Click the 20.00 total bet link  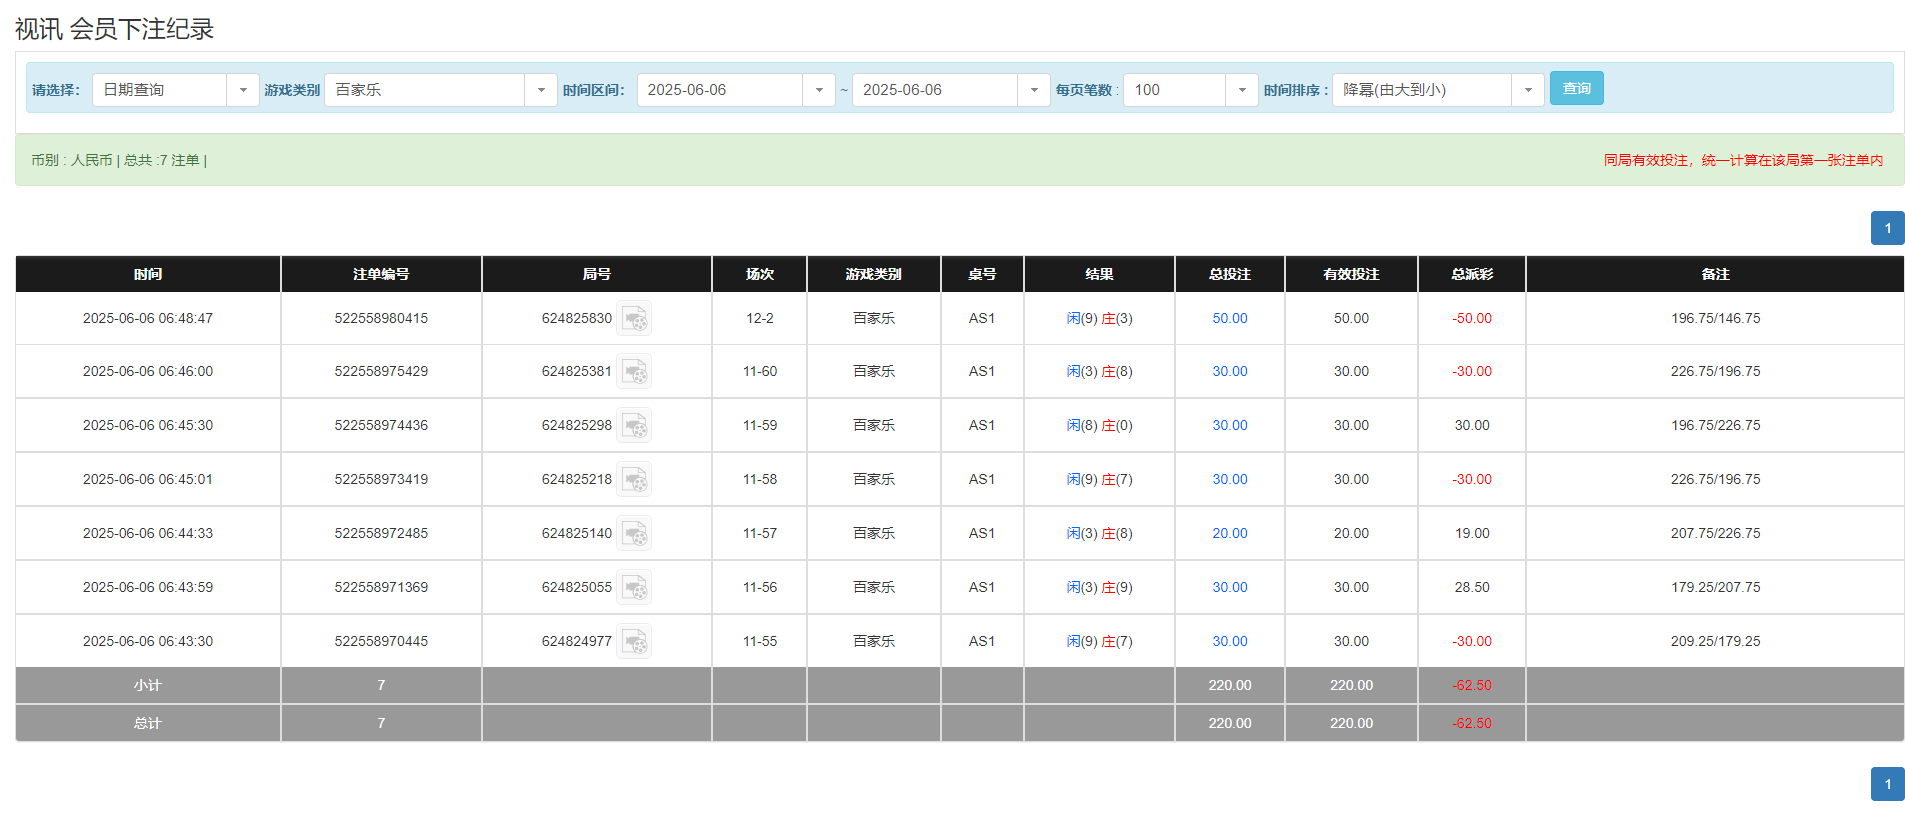1229,534
